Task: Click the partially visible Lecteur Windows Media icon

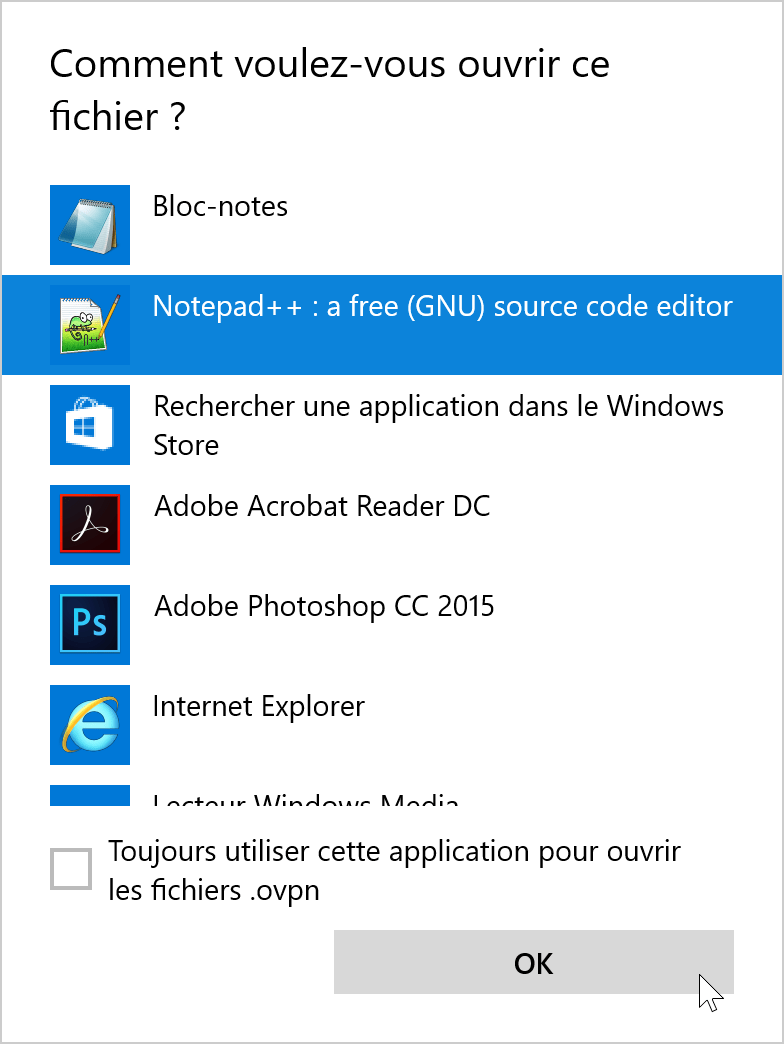Action: pos(90,796)
